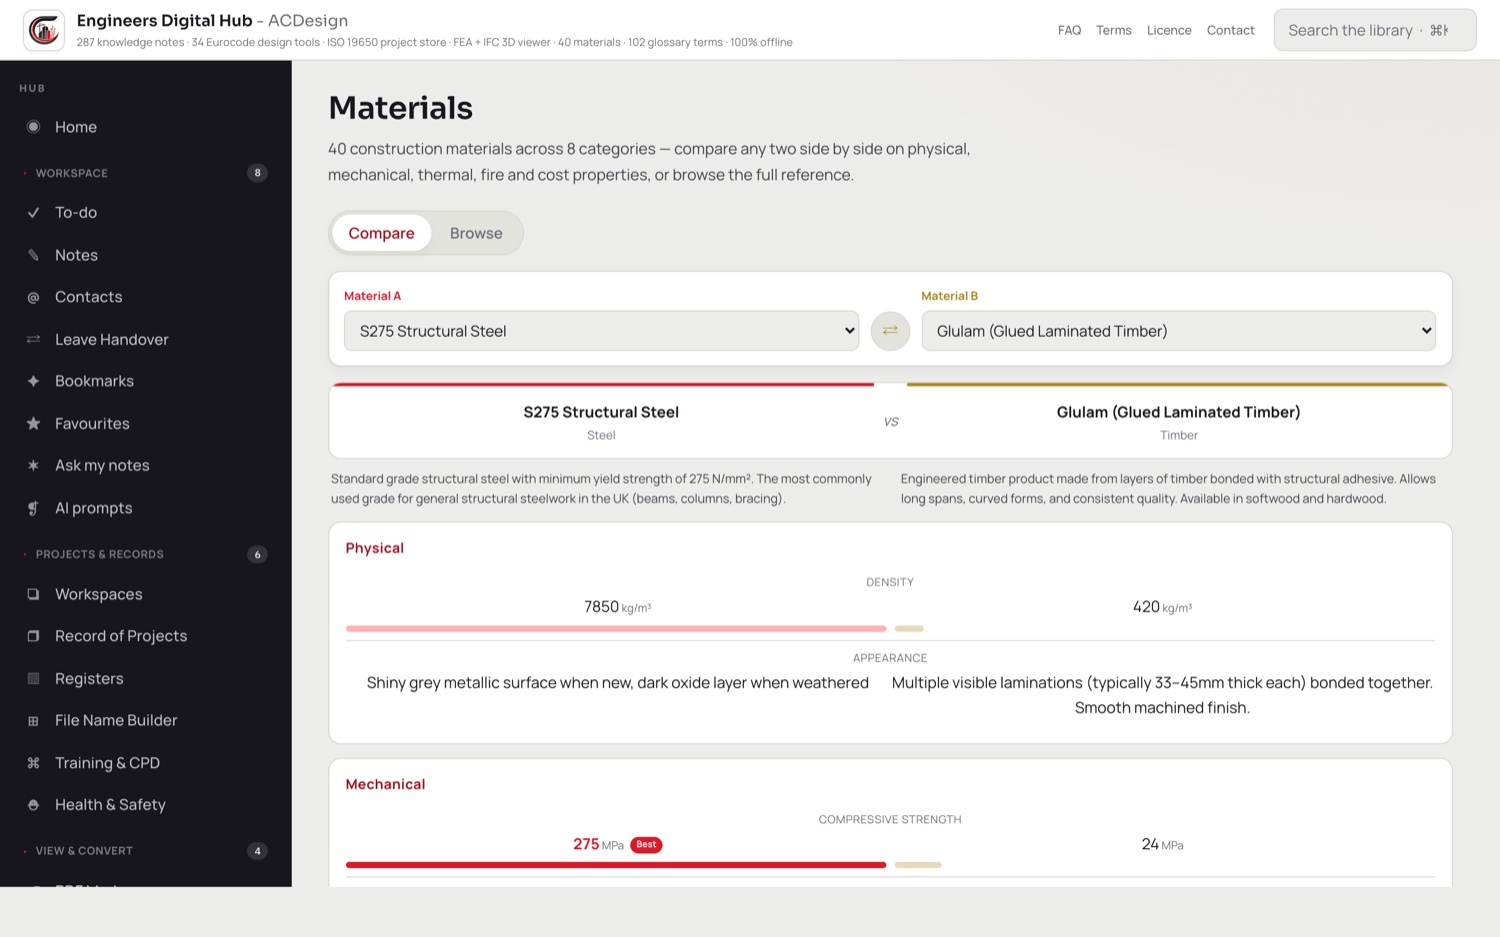Expand the View & Convert section
1500x937 pixels.
(x=146, y=851)
